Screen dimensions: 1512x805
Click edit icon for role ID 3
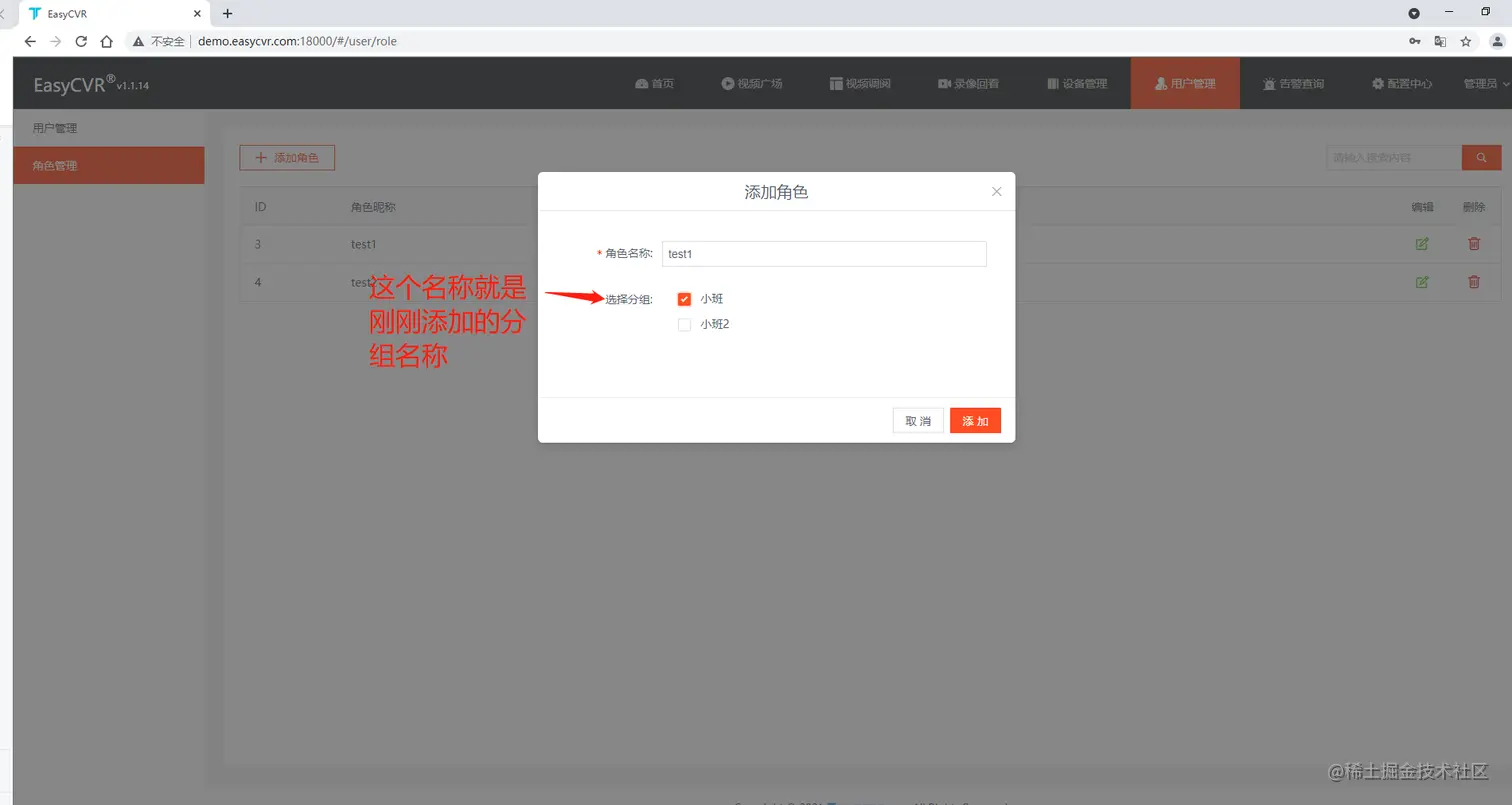click(x=1422, y=244)
